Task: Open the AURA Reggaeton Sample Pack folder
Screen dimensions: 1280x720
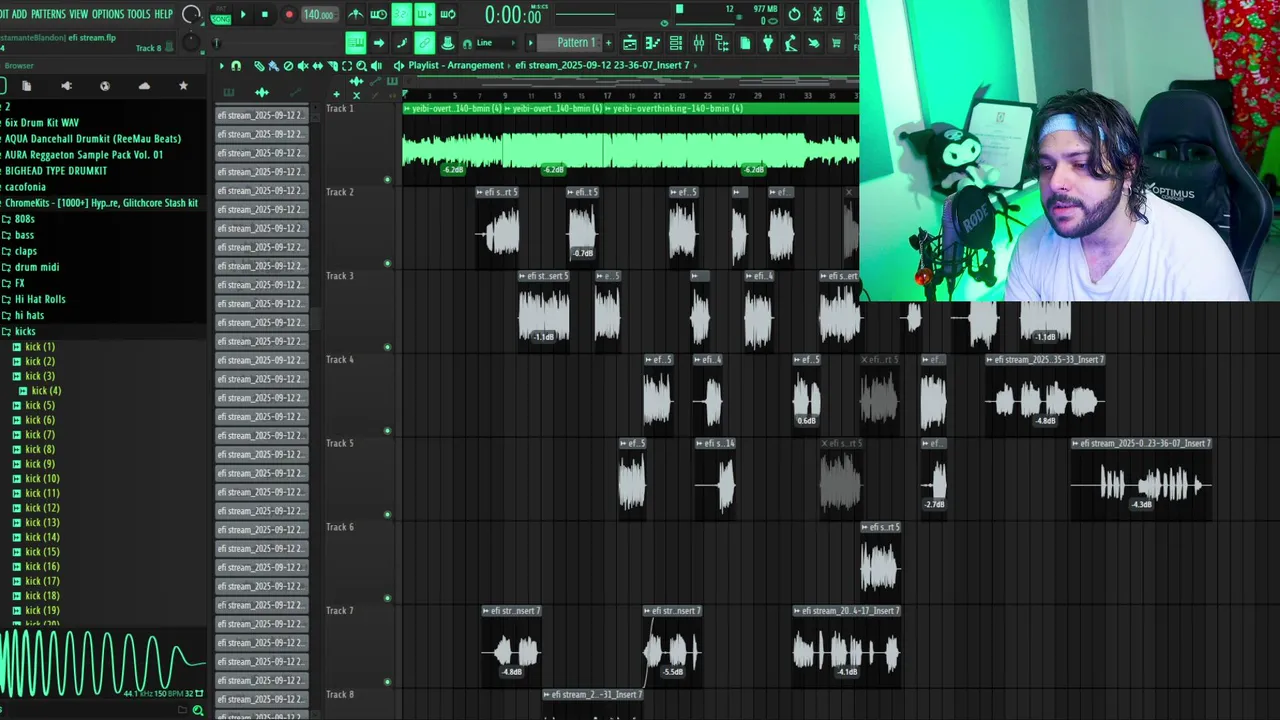Action: point(83,155)
